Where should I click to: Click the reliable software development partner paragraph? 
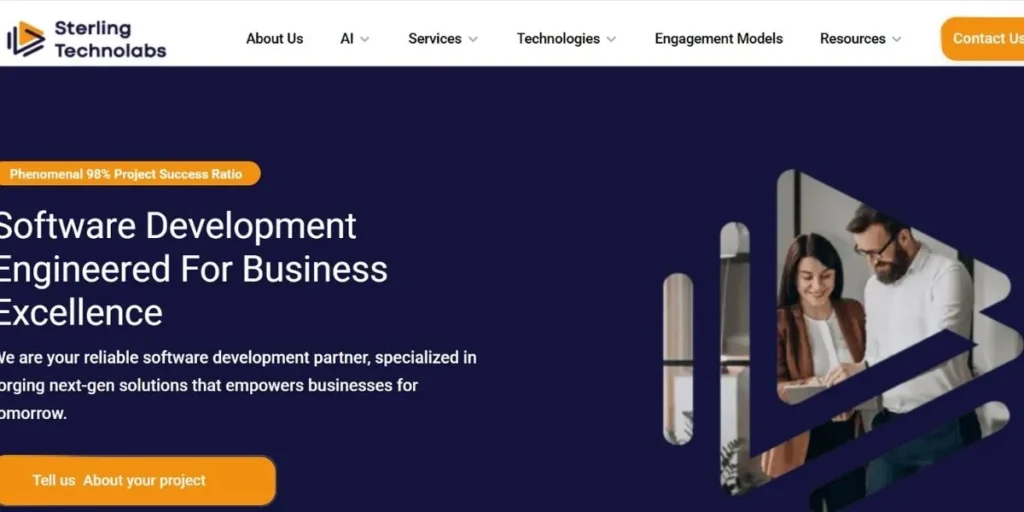238,385
